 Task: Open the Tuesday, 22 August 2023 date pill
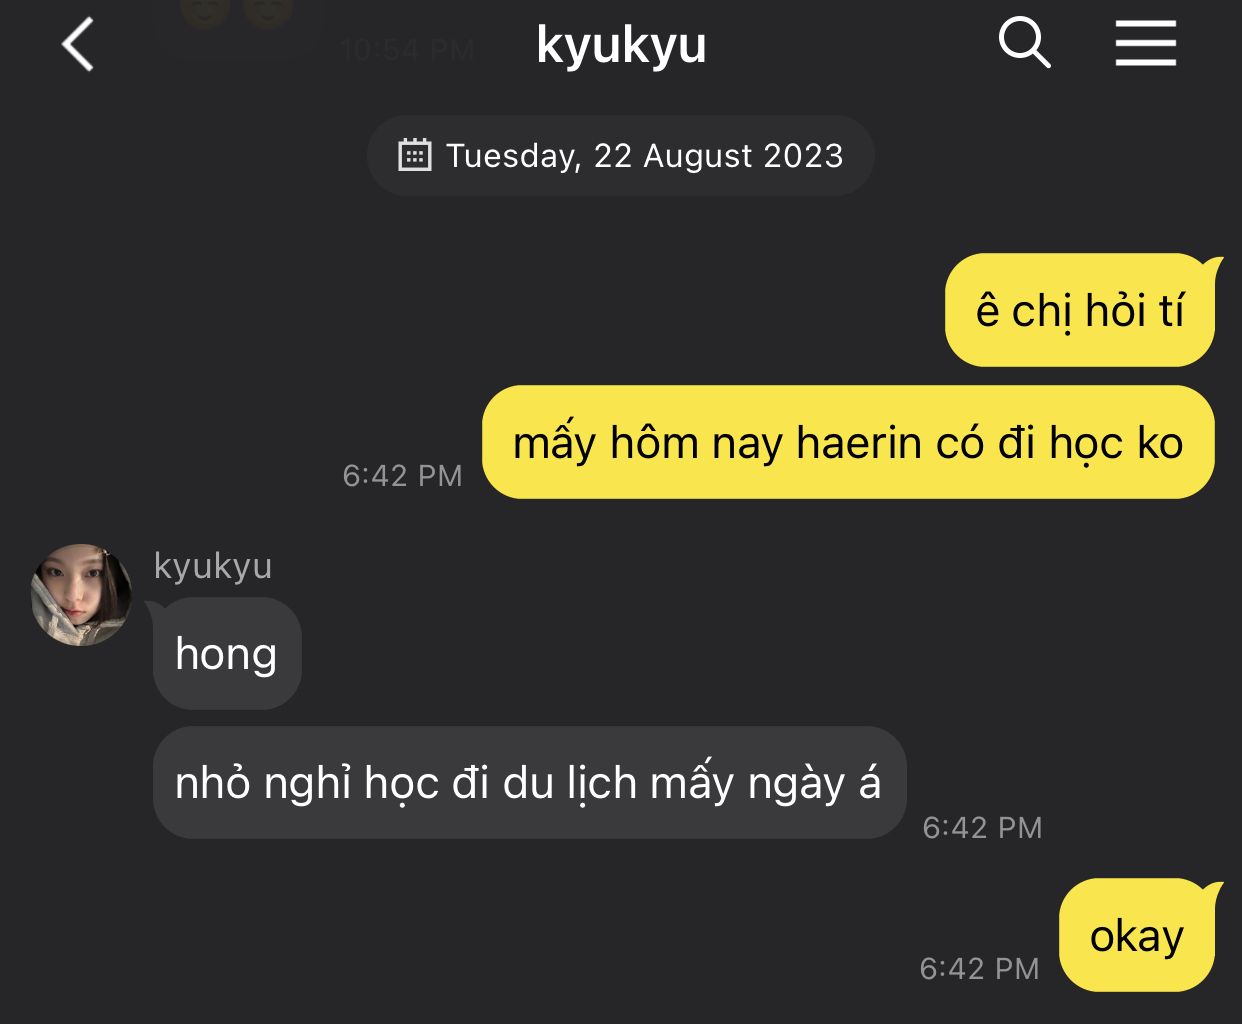[620, 155]
